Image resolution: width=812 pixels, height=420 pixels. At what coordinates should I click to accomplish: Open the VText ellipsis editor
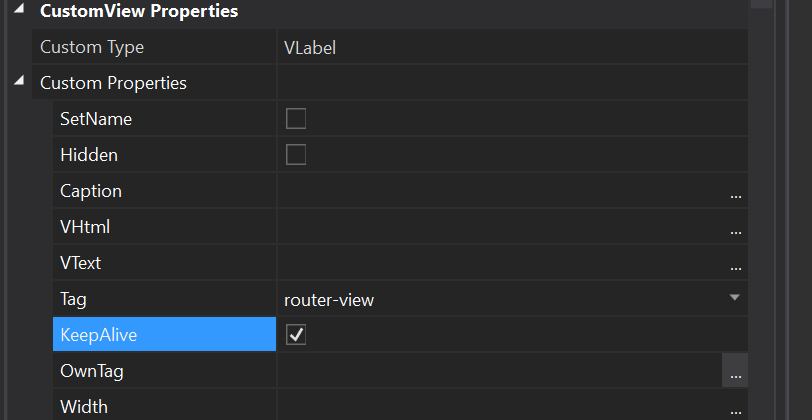tap(736, 264)
